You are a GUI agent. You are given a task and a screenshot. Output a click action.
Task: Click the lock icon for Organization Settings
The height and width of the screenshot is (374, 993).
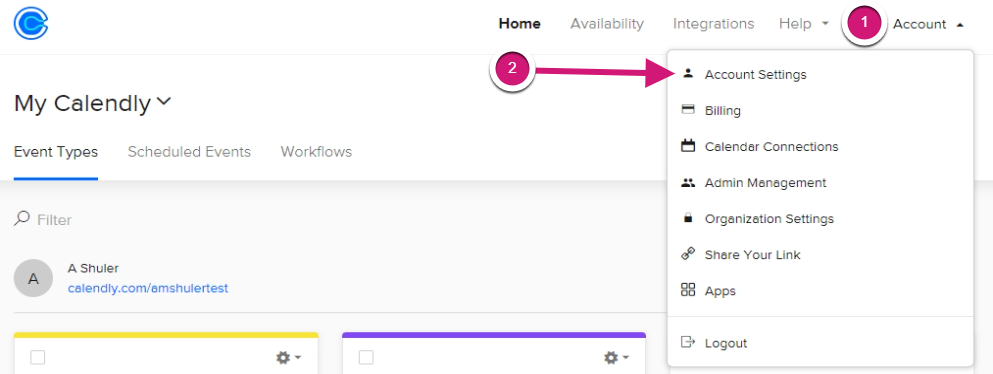(x=688, y=218)
